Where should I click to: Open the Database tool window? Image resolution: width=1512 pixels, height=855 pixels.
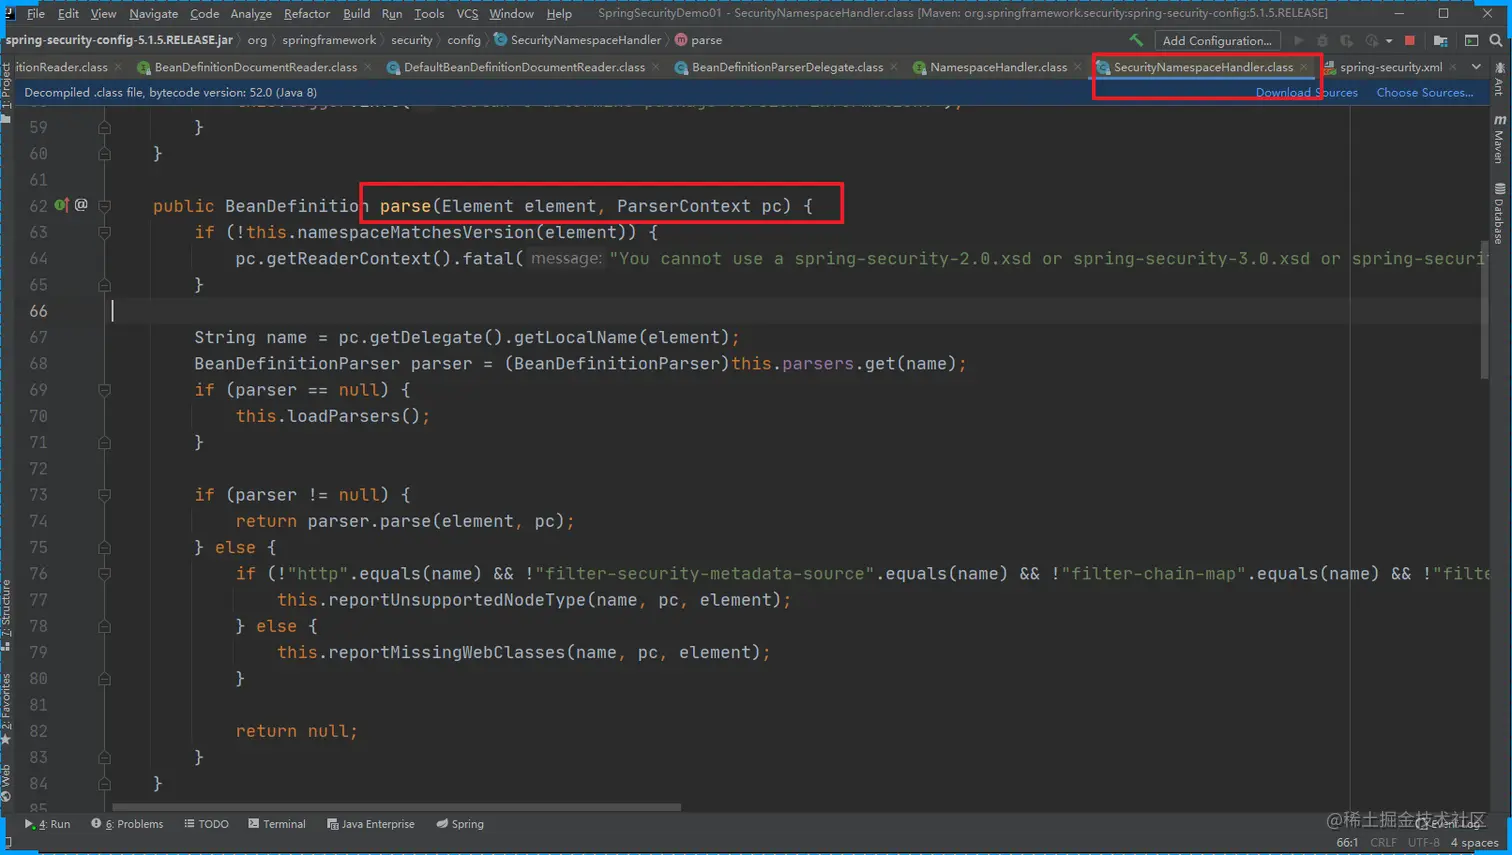point(1499,214)
